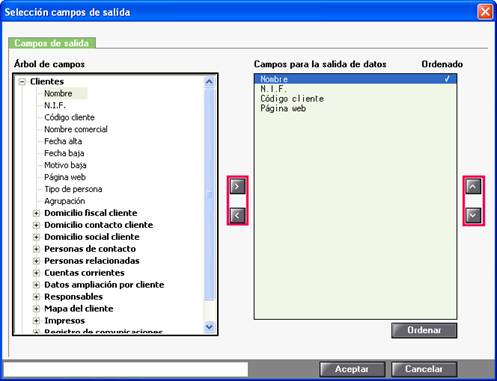Collapse the Clientes tree node
The image size is (497, 381).
[22, 82]
